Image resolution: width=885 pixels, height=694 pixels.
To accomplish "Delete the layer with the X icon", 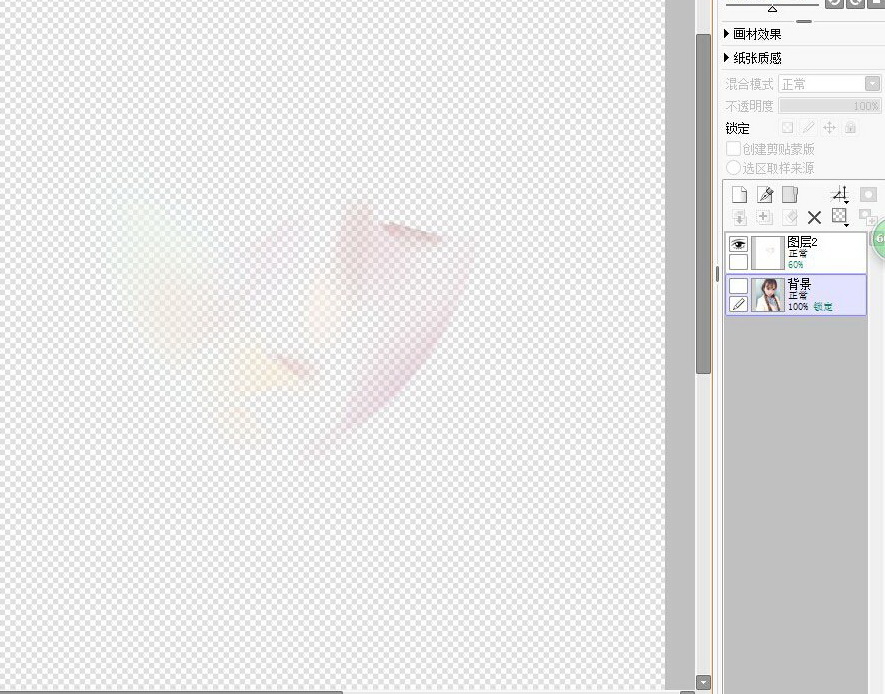I will pos(814,217).
